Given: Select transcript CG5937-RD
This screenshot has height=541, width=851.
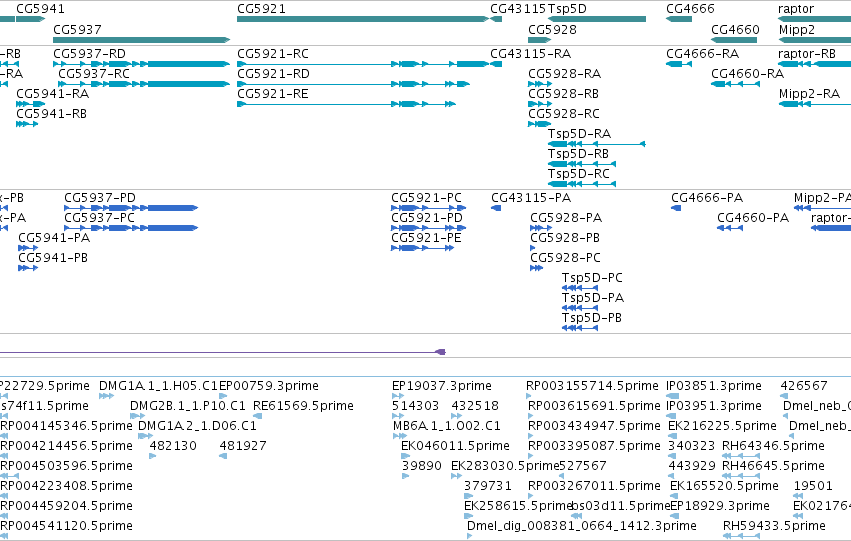Looking at the screenshot, I should click(142, 64).
